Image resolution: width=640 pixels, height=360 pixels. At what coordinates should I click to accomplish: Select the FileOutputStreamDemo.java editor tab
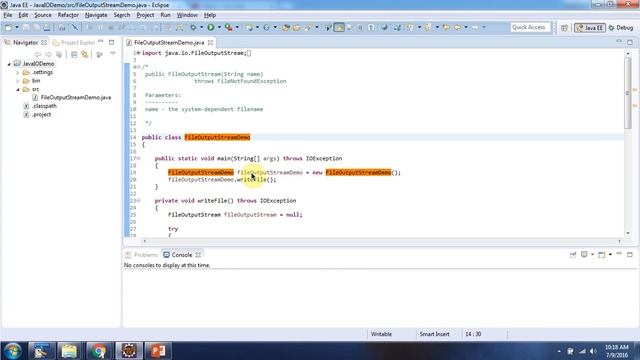pyautogui.click(x=169, y=42)
